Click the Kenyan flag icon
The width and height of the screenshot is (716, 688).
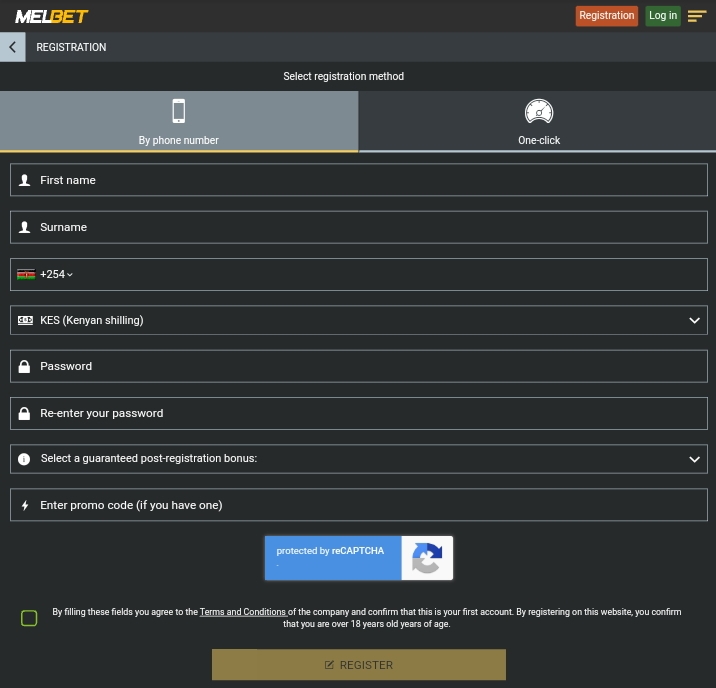[26, 274]
